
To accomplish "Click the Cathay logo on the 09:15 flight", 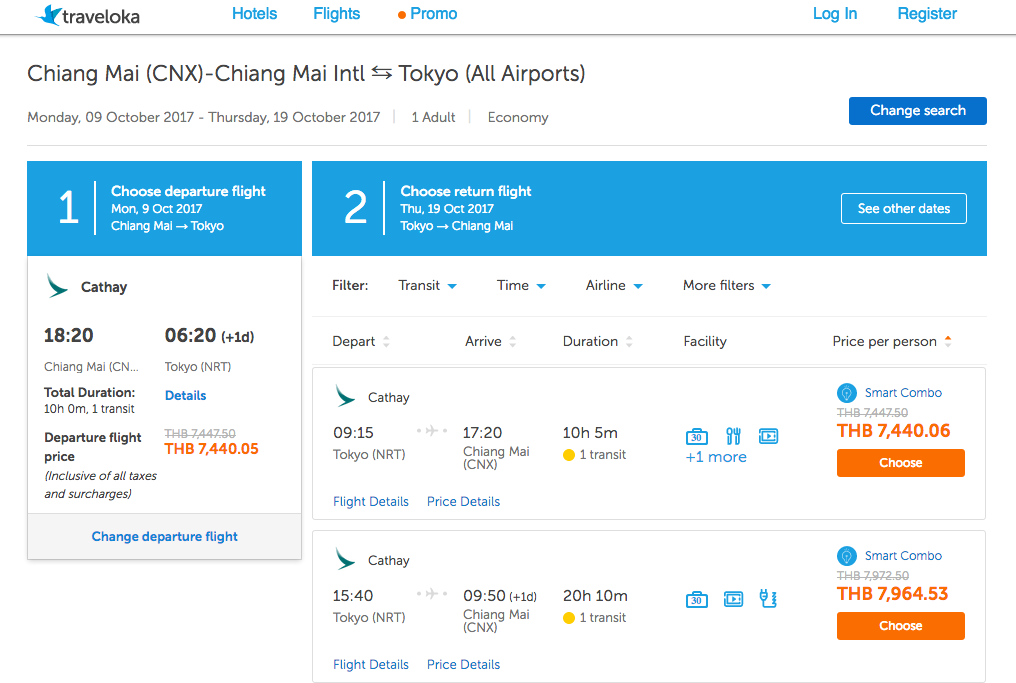I will (345, 396).
